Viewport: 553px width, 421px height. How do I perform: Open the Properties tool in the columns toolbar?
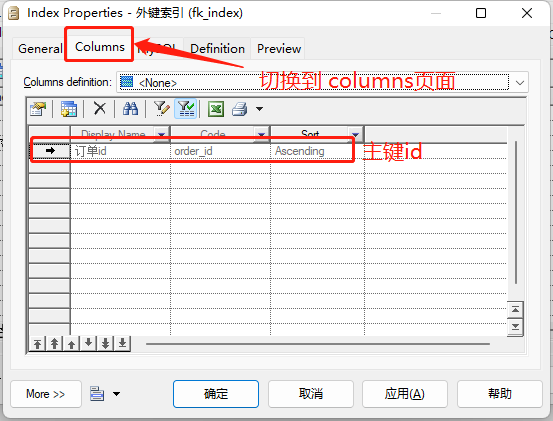pos(38,109)
